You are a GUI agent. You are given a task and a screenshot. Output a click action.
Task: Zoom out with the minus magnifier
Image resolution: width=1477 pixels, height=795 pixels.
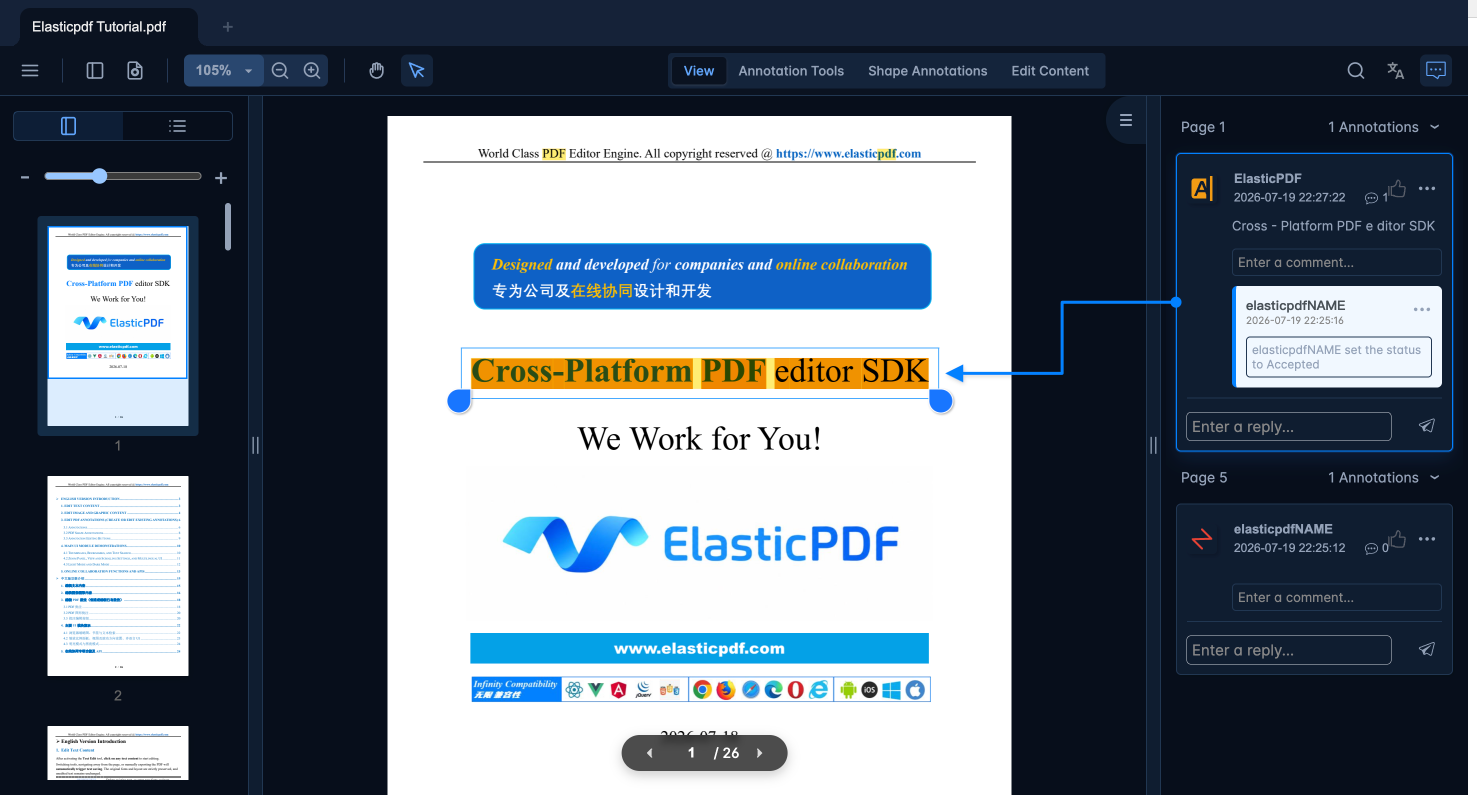280,71
